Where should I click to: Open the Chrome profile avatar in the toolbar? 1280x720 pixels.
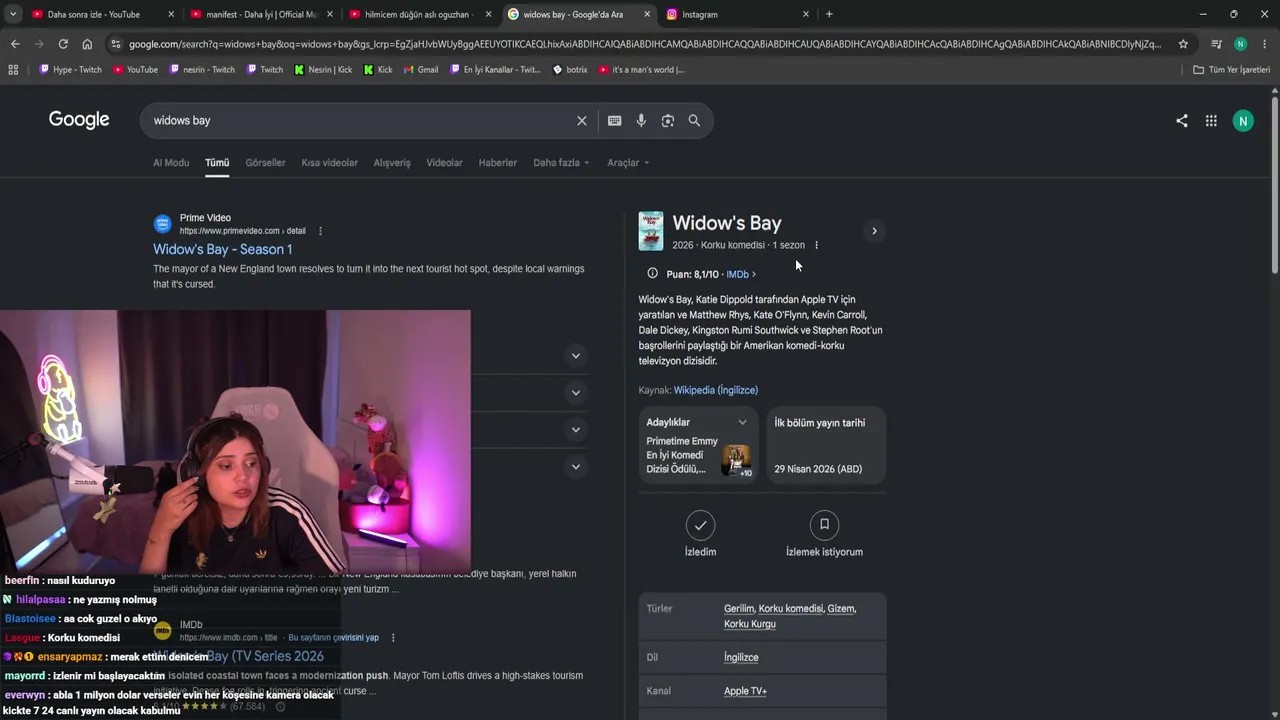[1241, 44]
